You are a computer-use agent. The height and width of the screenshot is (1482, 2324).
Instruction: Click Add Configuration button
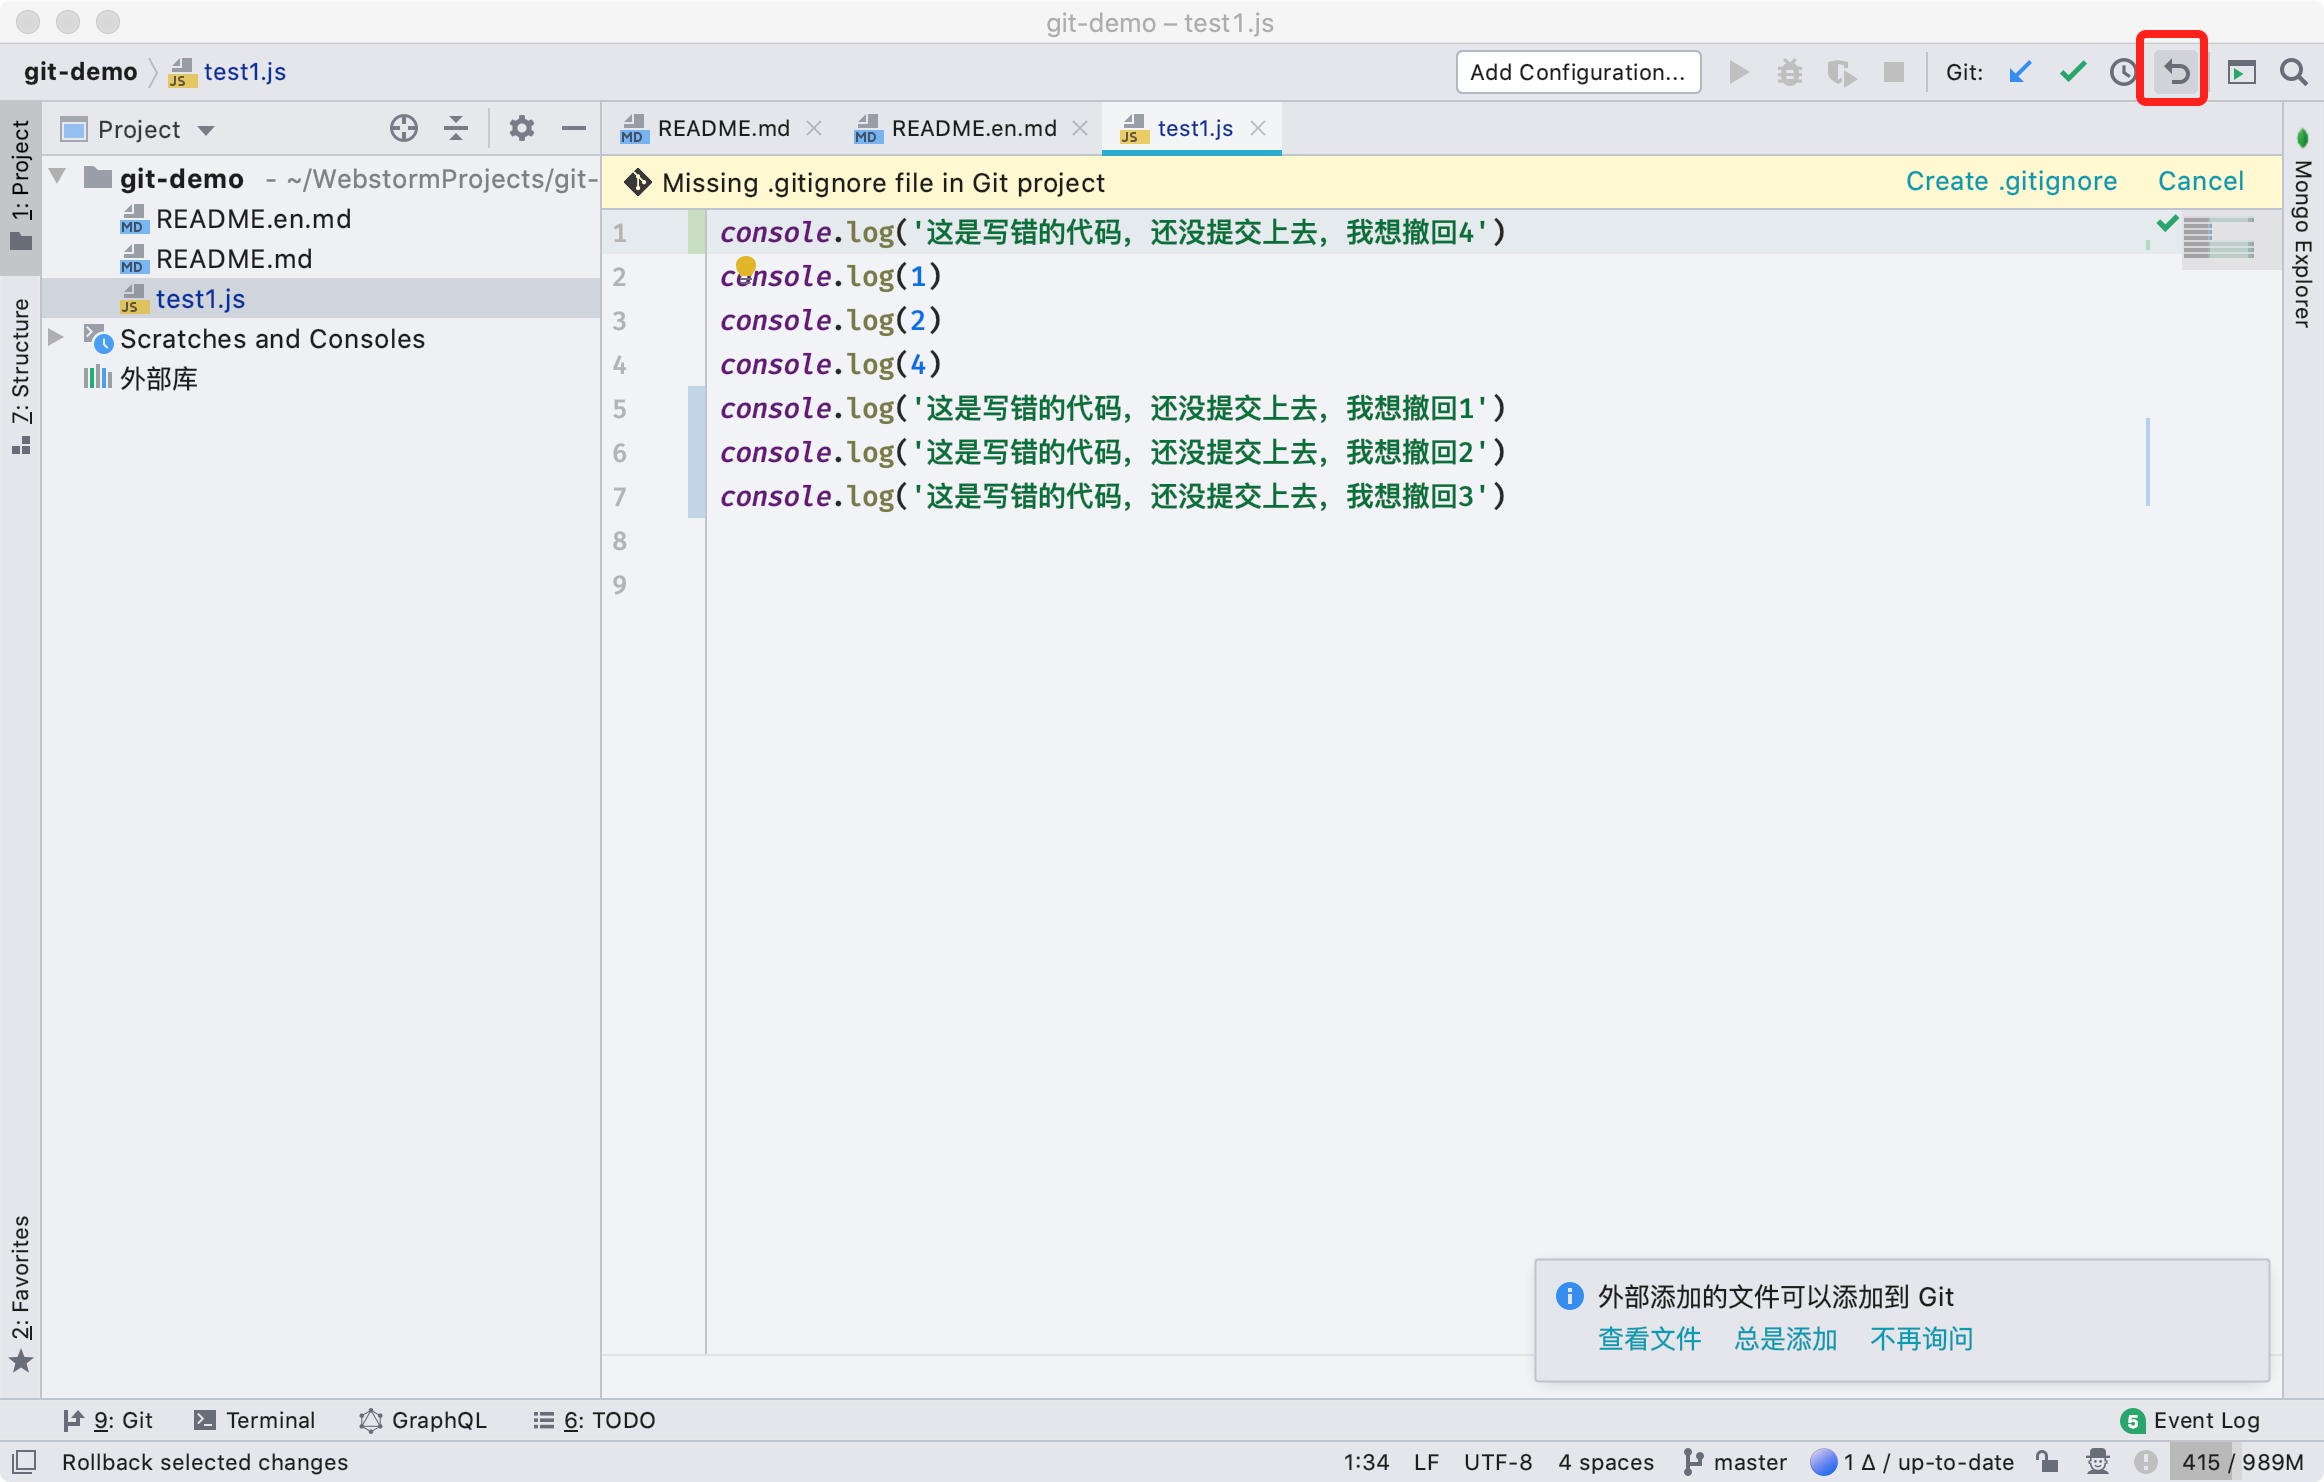1578,71
